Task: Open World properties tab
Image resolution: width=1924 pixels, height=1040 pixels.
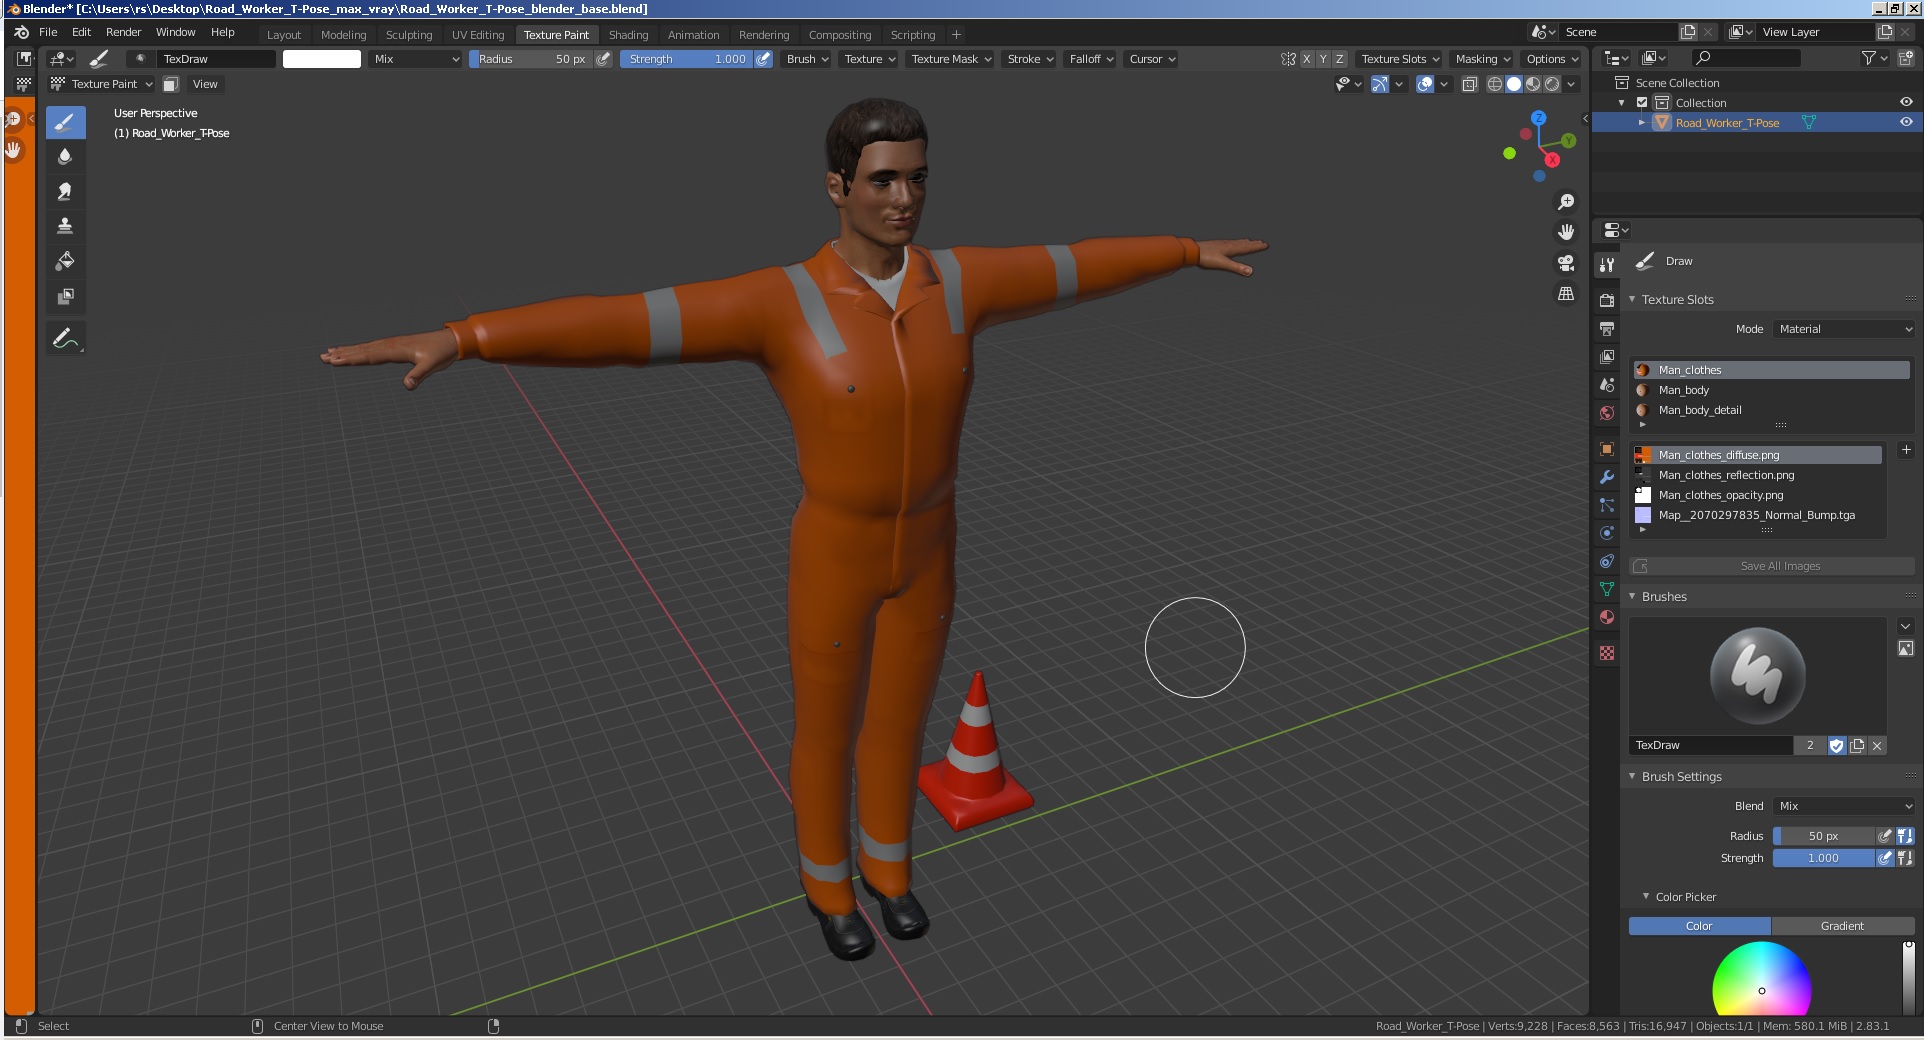Action: pos(1607,412)
